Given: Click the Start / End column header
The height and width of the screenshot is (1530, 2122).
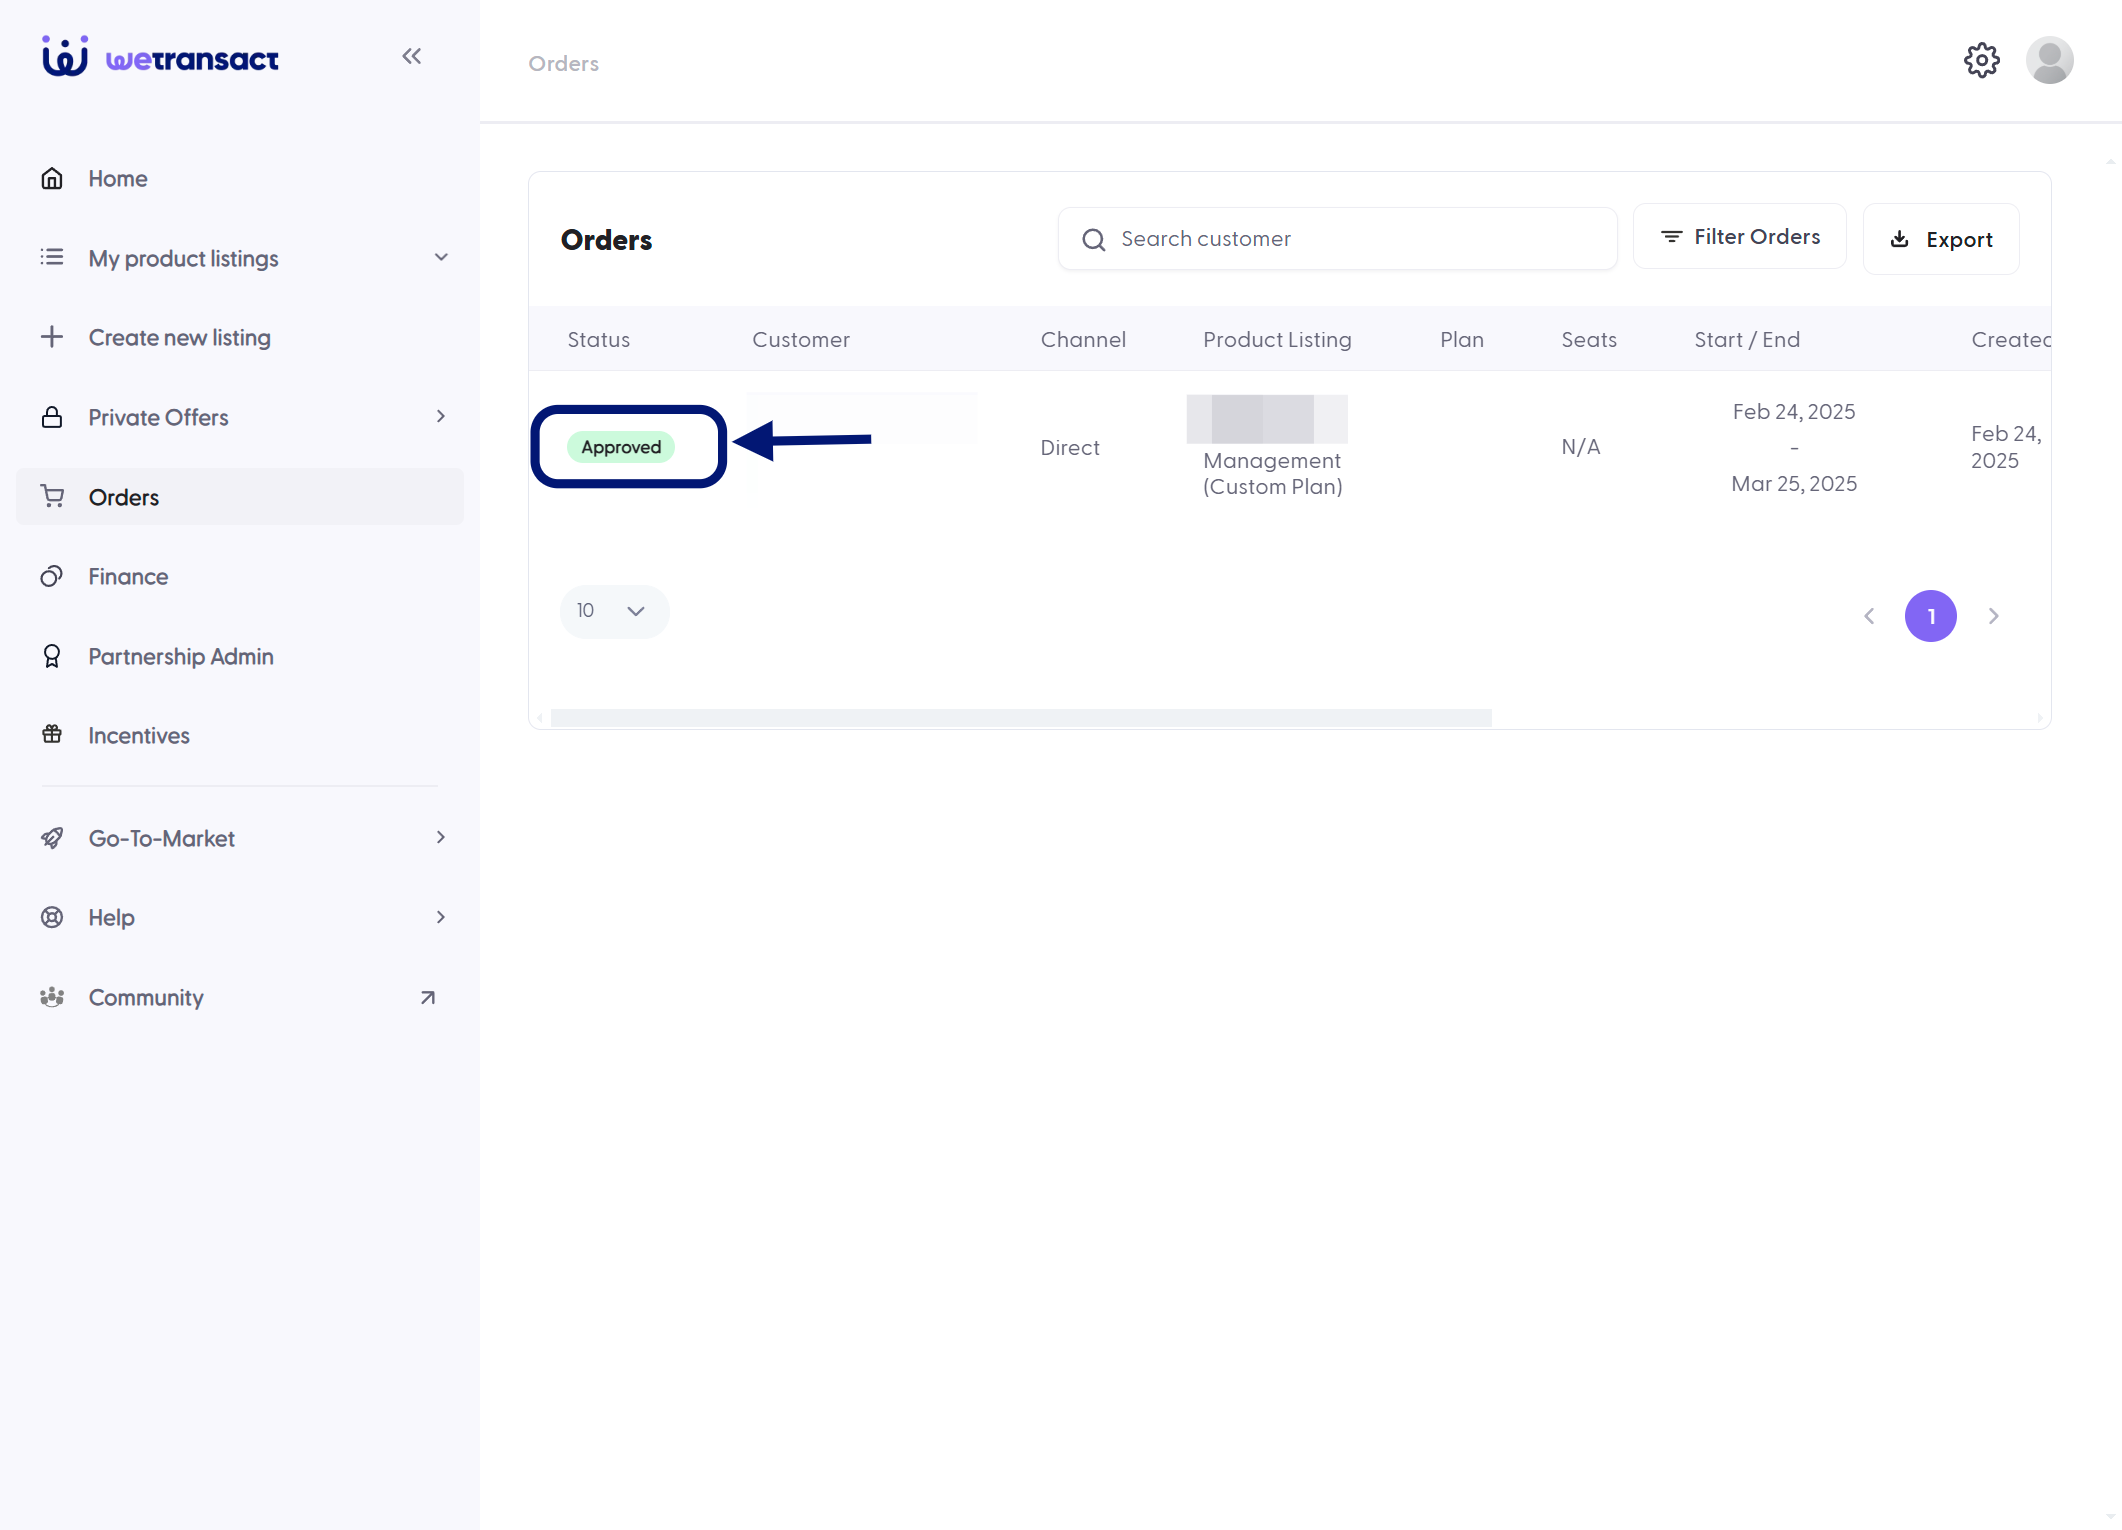Looking at the screenshot, I should click(x=1747, y=339).
